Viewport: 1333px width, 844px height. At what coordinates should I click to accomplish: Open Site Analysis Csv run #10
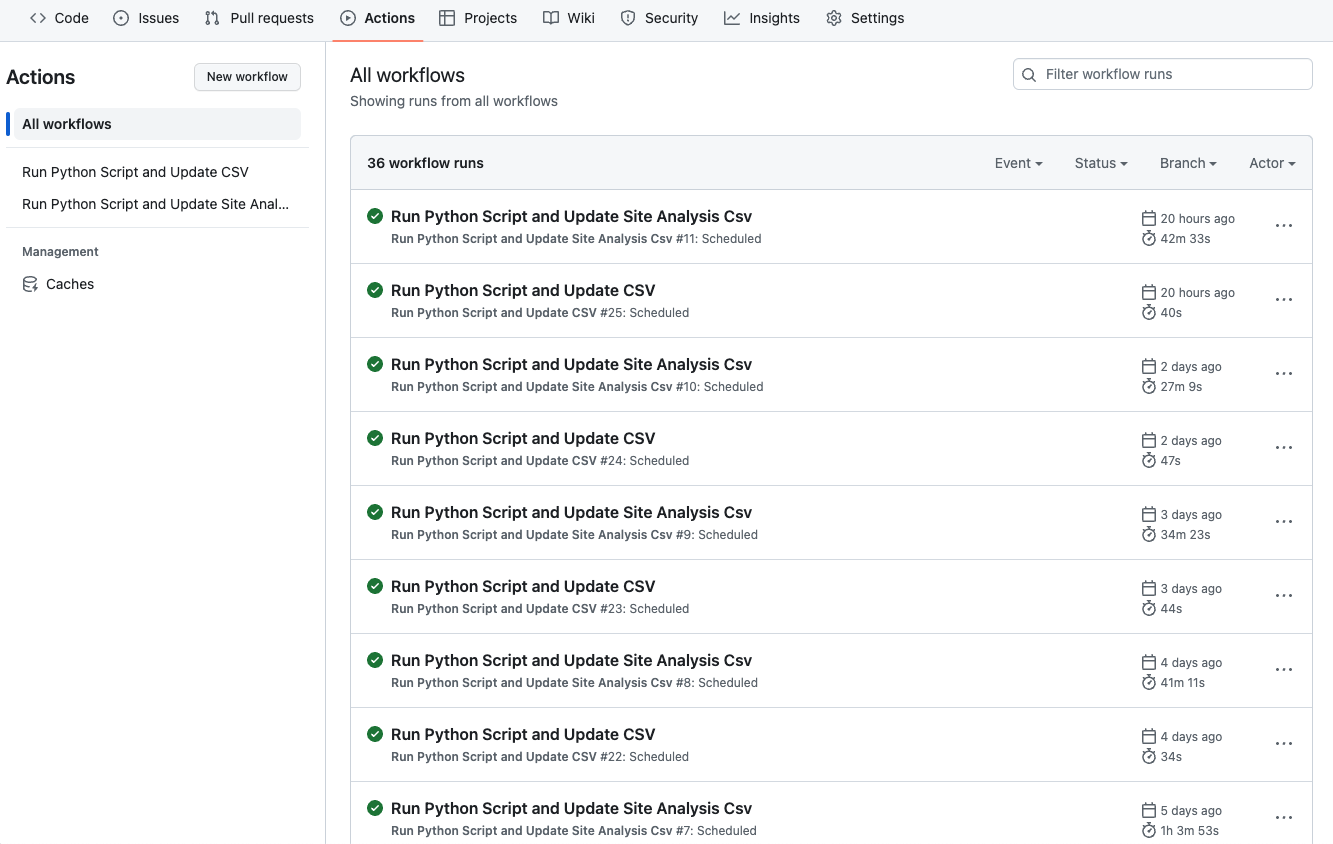tap(571, 364)
